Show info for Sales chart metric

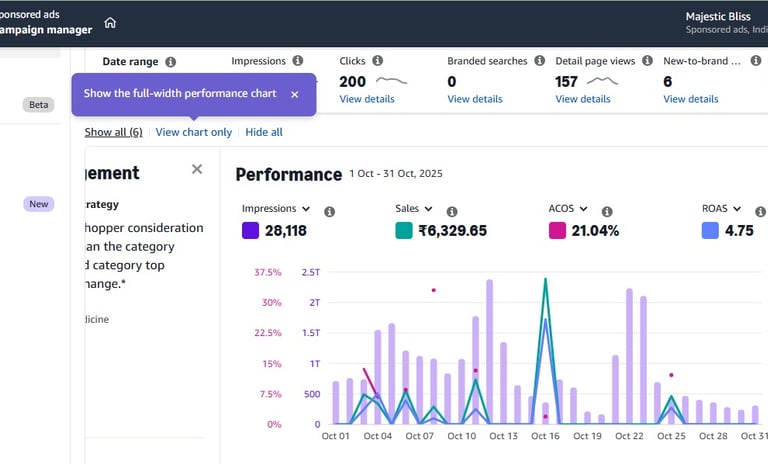pyautogui.click(x=452, y=211)
